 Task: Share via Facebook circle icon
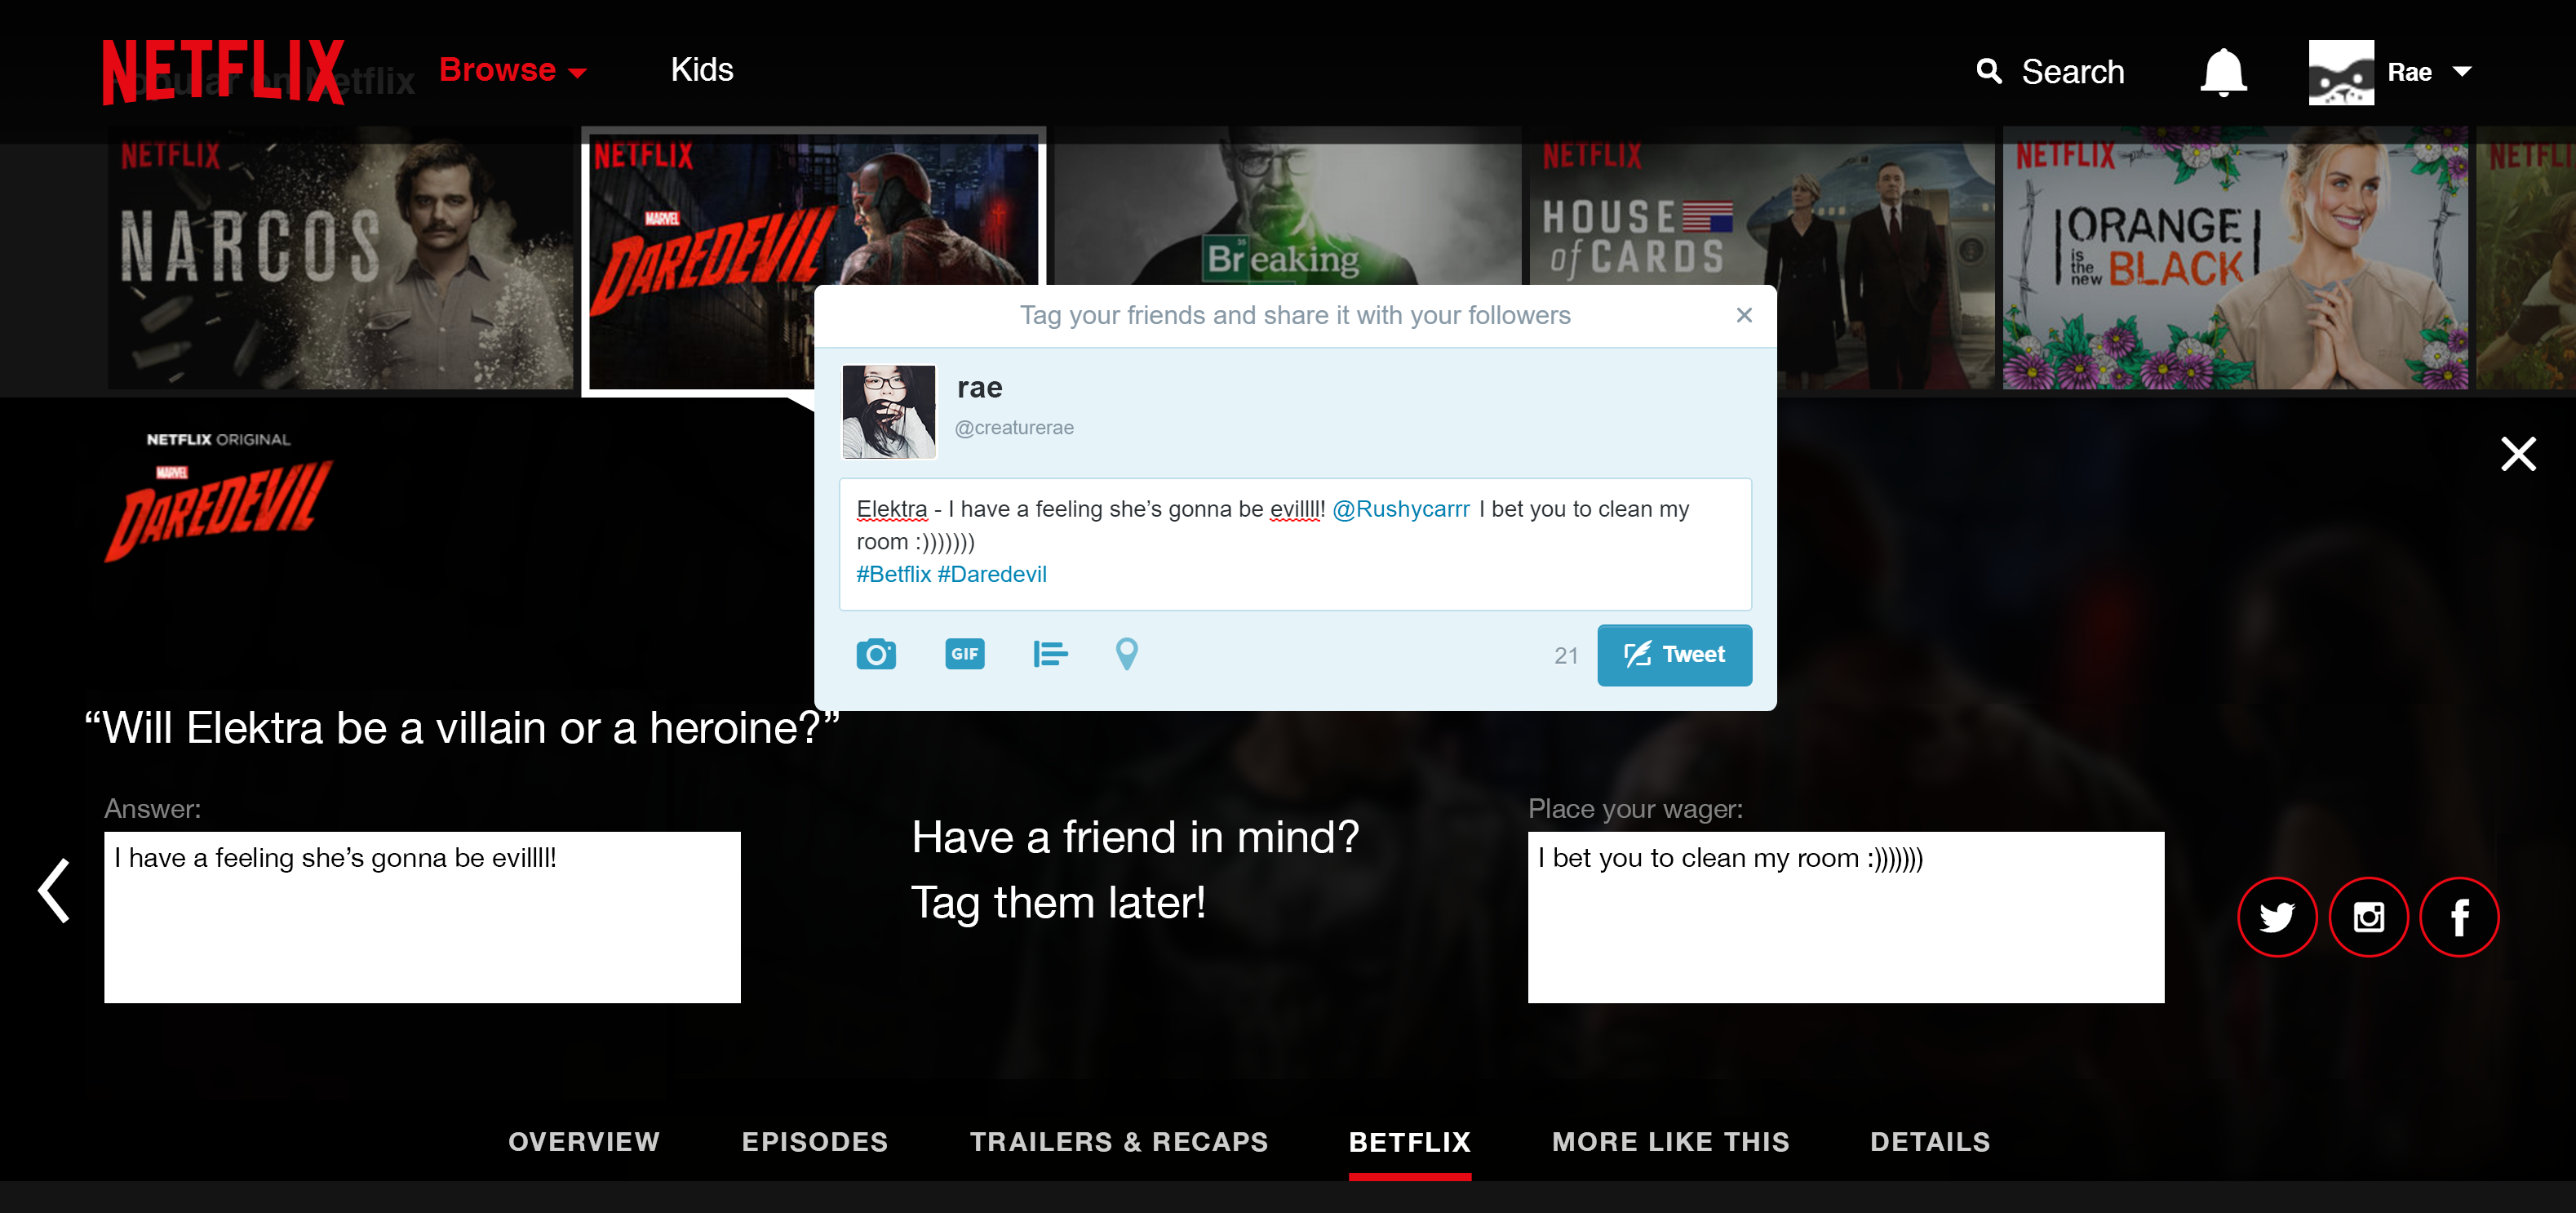point(2459,917)
